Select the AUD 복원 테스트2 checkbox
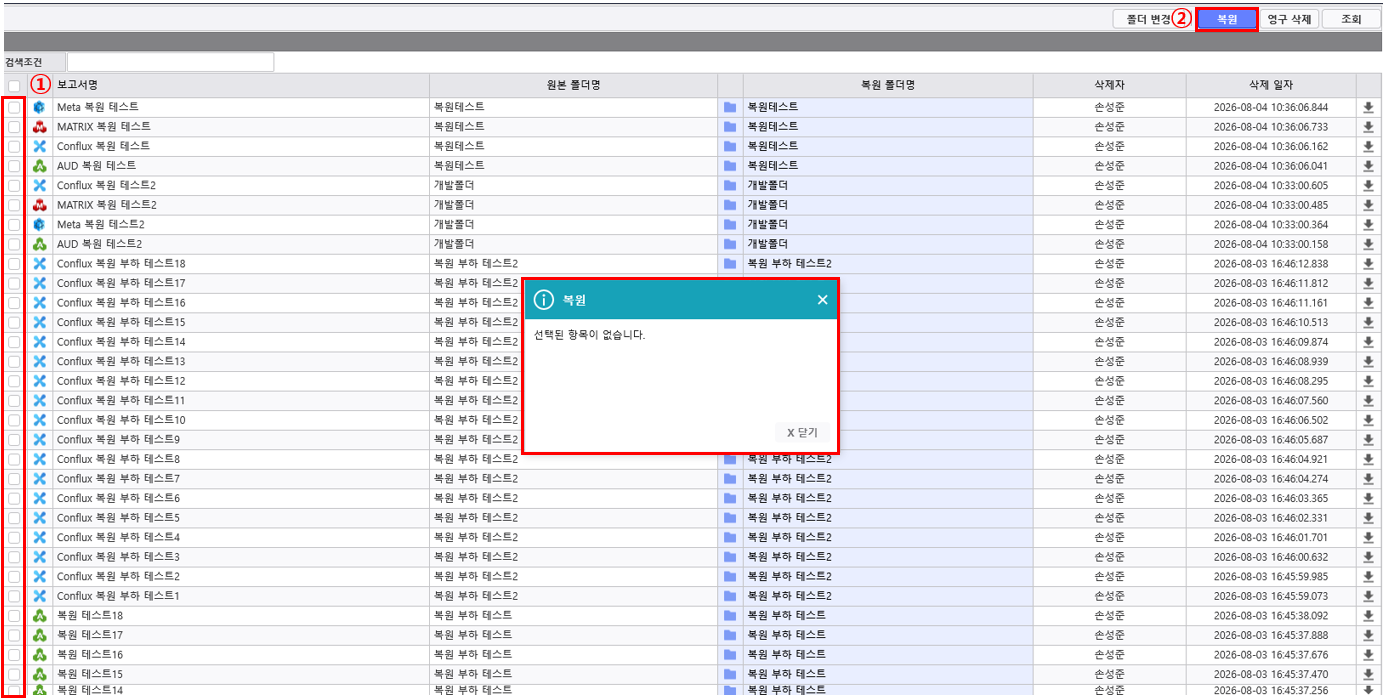Screen dimensions: 1383x698 [x=14, y=244]
